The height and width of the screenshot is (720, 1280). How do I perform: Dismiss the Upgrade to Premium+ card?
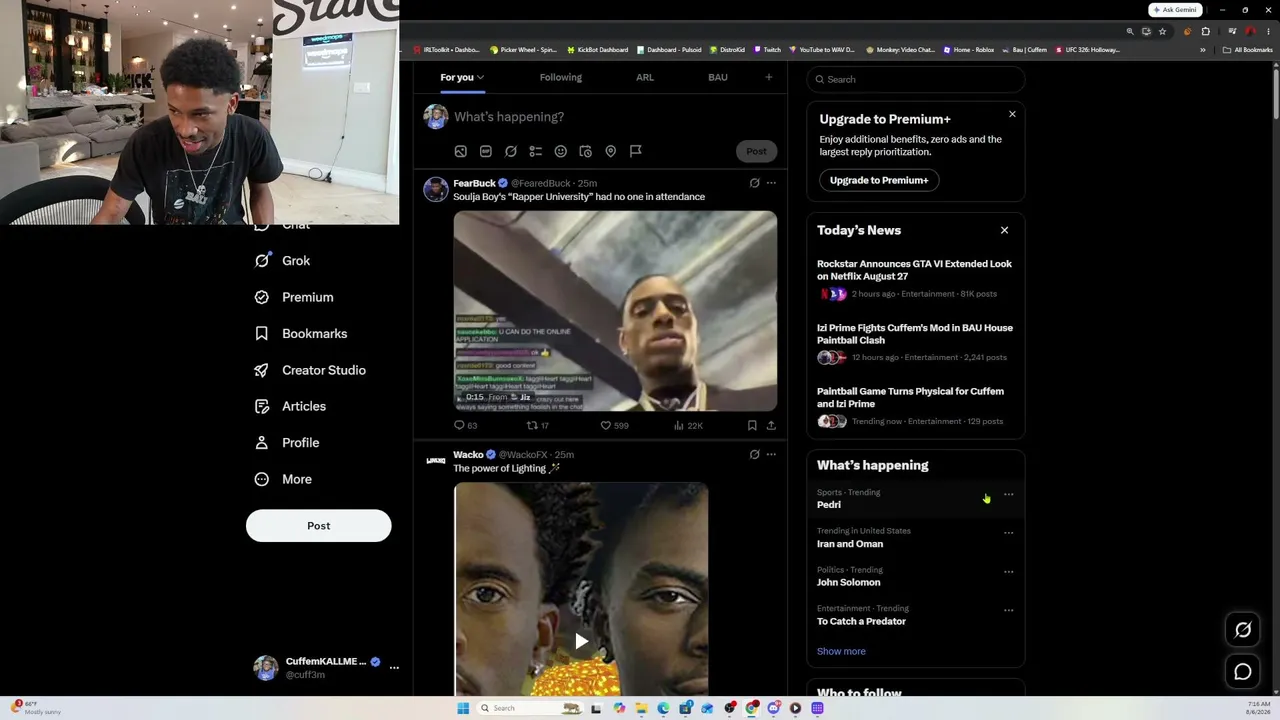(x=1012, y=114)
